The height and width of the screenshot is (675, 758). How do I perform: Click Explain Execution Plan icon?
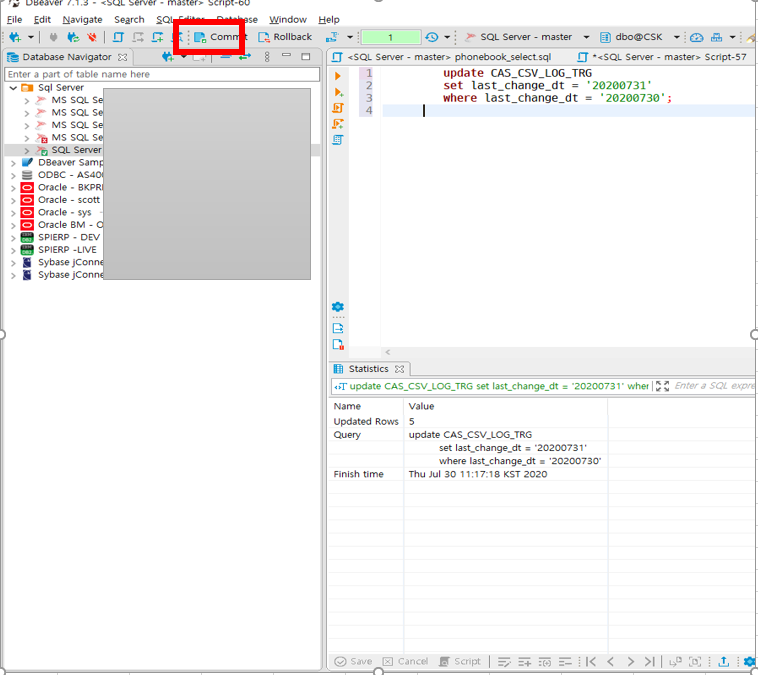338,140
